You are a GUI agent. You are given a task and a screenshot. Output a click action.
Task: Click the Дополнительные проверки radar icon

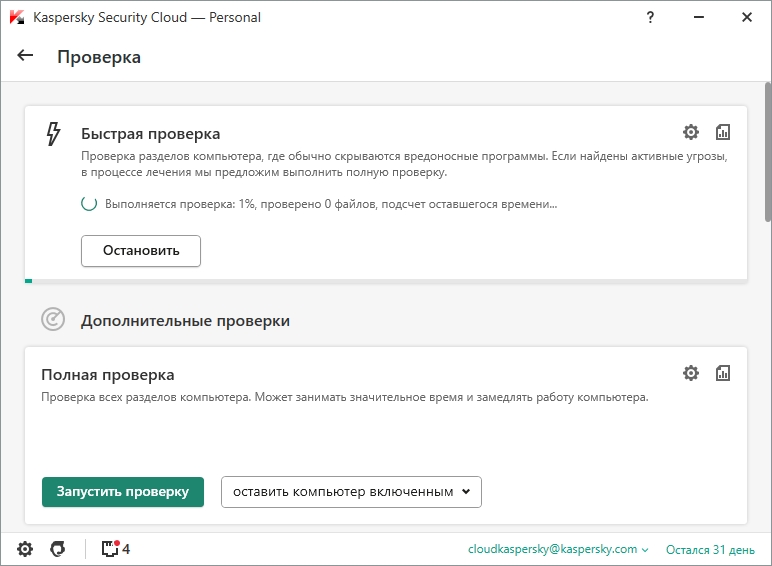coord(53,319)
